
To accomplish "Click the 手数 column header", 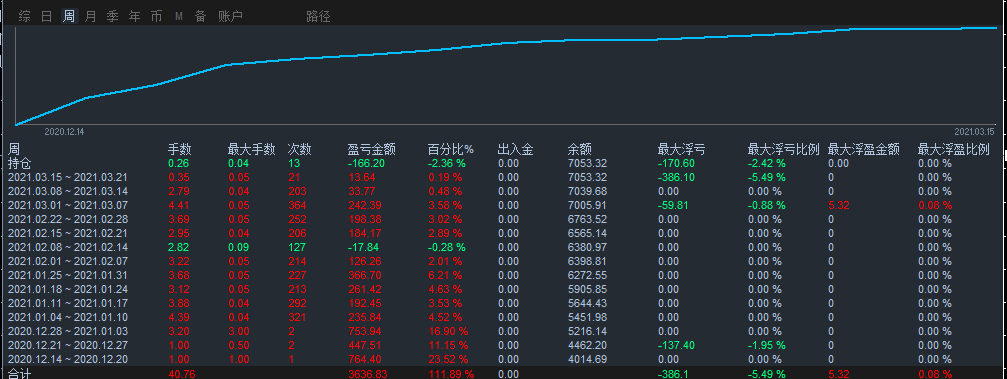I will [x=180, y=150].
